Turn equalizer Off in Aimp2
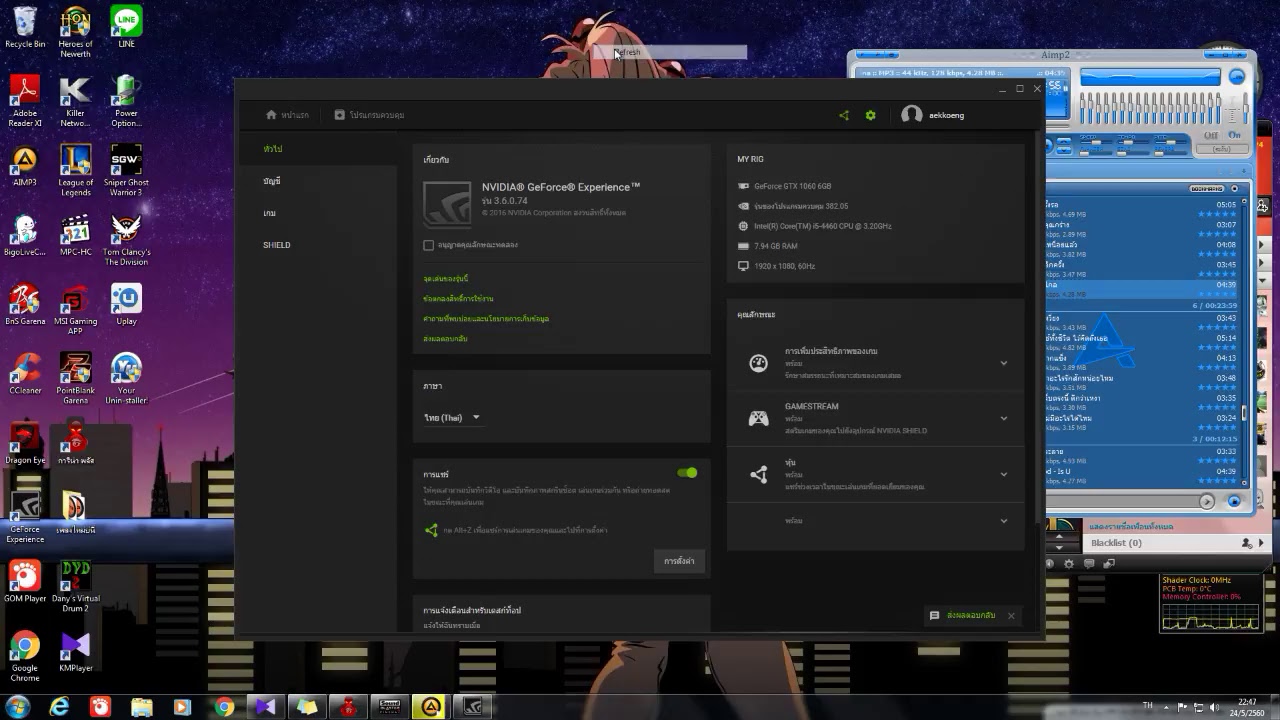Image resolution: width=1280 pixels, height=720 pixels. point(1212,135)
